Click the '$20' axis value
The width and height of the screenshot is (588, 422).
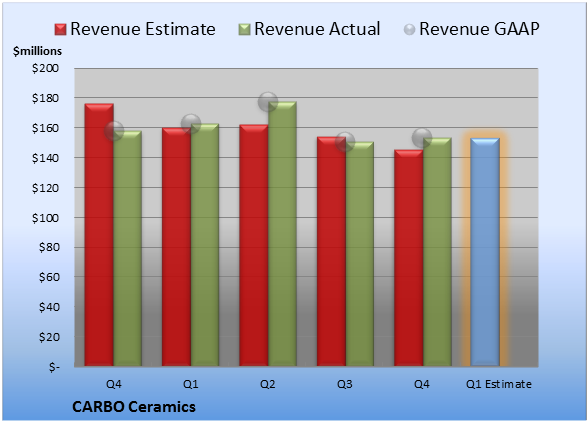[49, 337]
